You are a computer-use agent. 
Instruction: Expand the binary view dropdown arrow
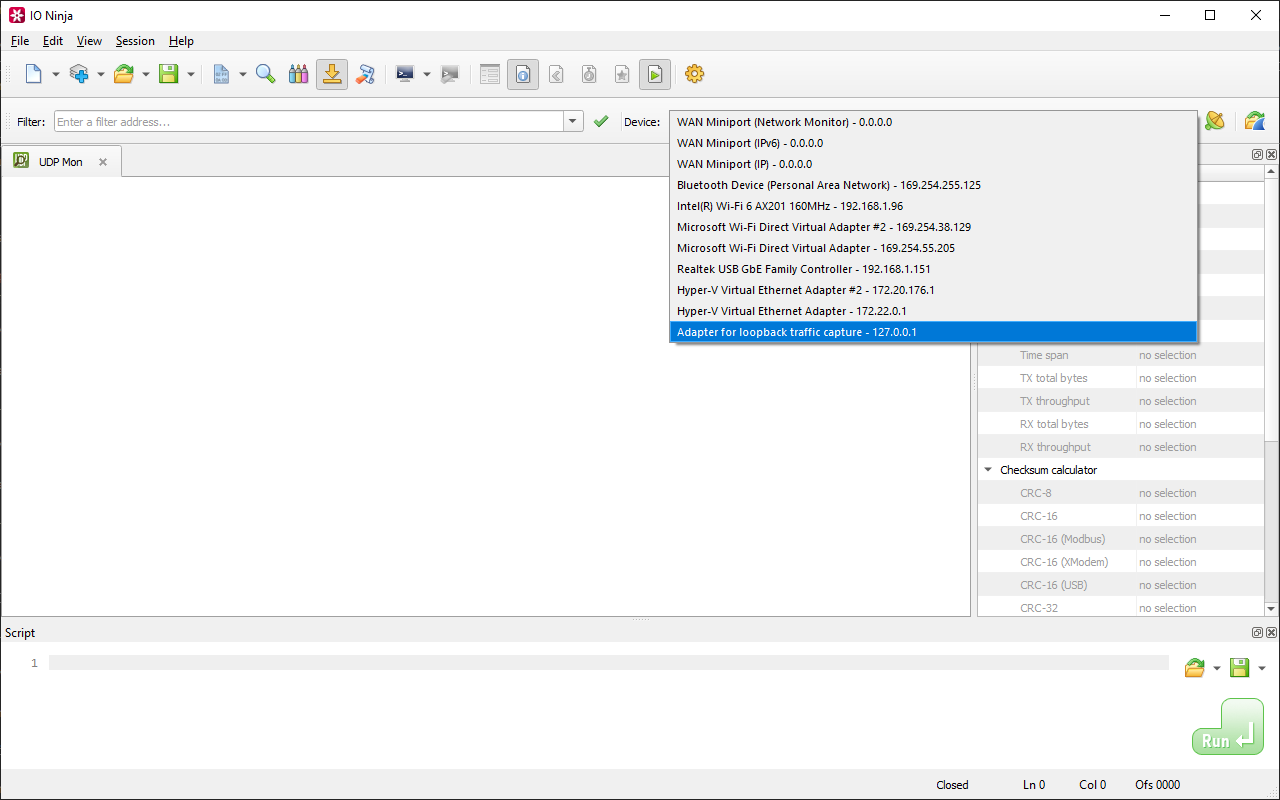pyautogui.click(x=242, y=74)
